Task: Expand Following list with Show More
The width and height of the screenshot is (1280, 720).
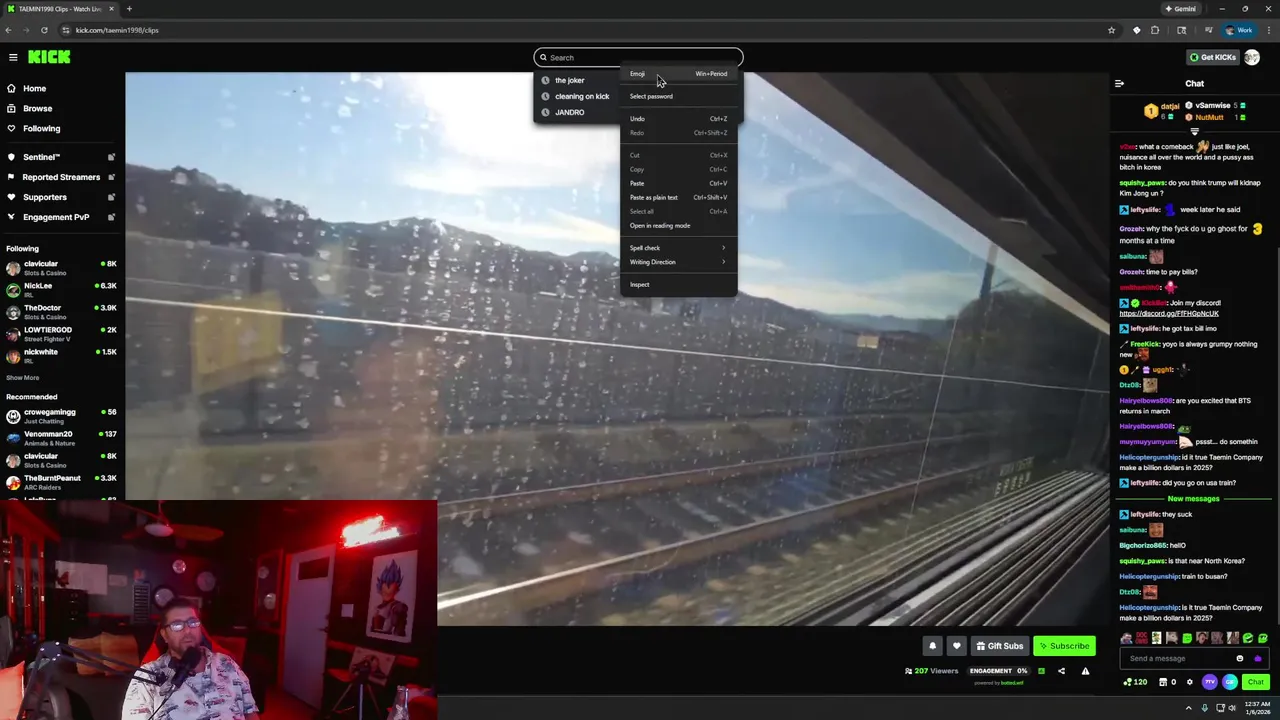Action: (x=23, y=378)
